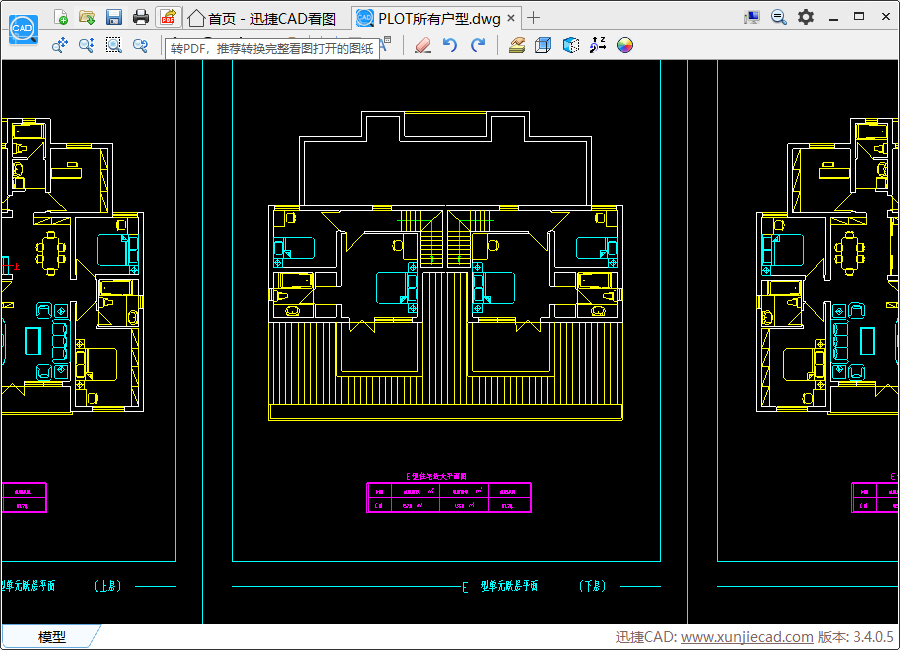Activate the zoom window tool

click(114, 45)
